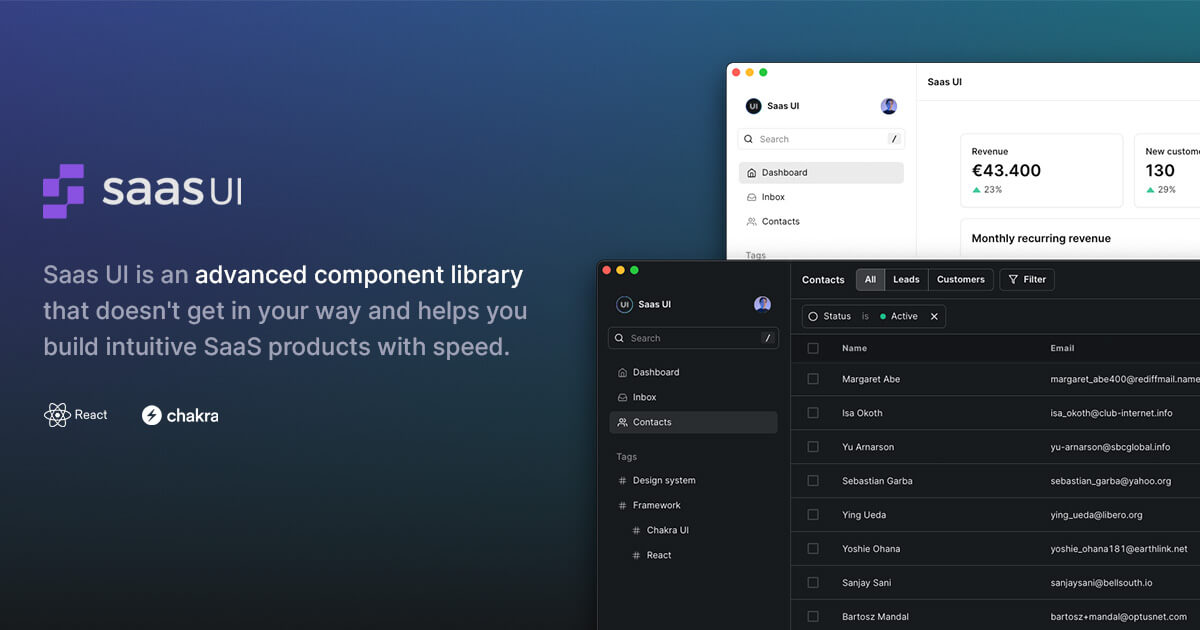Remove the Status filter via its X
1200x630 pixels.
[x=934, y=316]
